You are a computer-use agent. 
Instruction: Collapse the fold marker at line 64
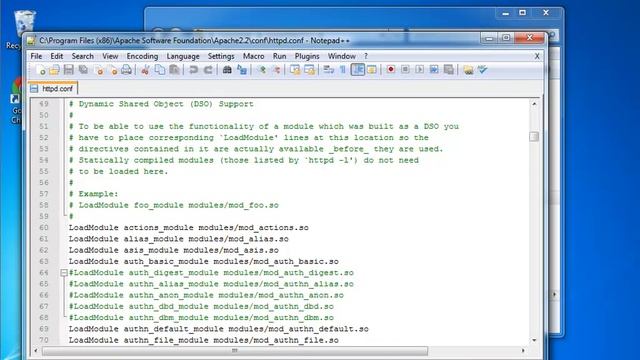[64, 272]
